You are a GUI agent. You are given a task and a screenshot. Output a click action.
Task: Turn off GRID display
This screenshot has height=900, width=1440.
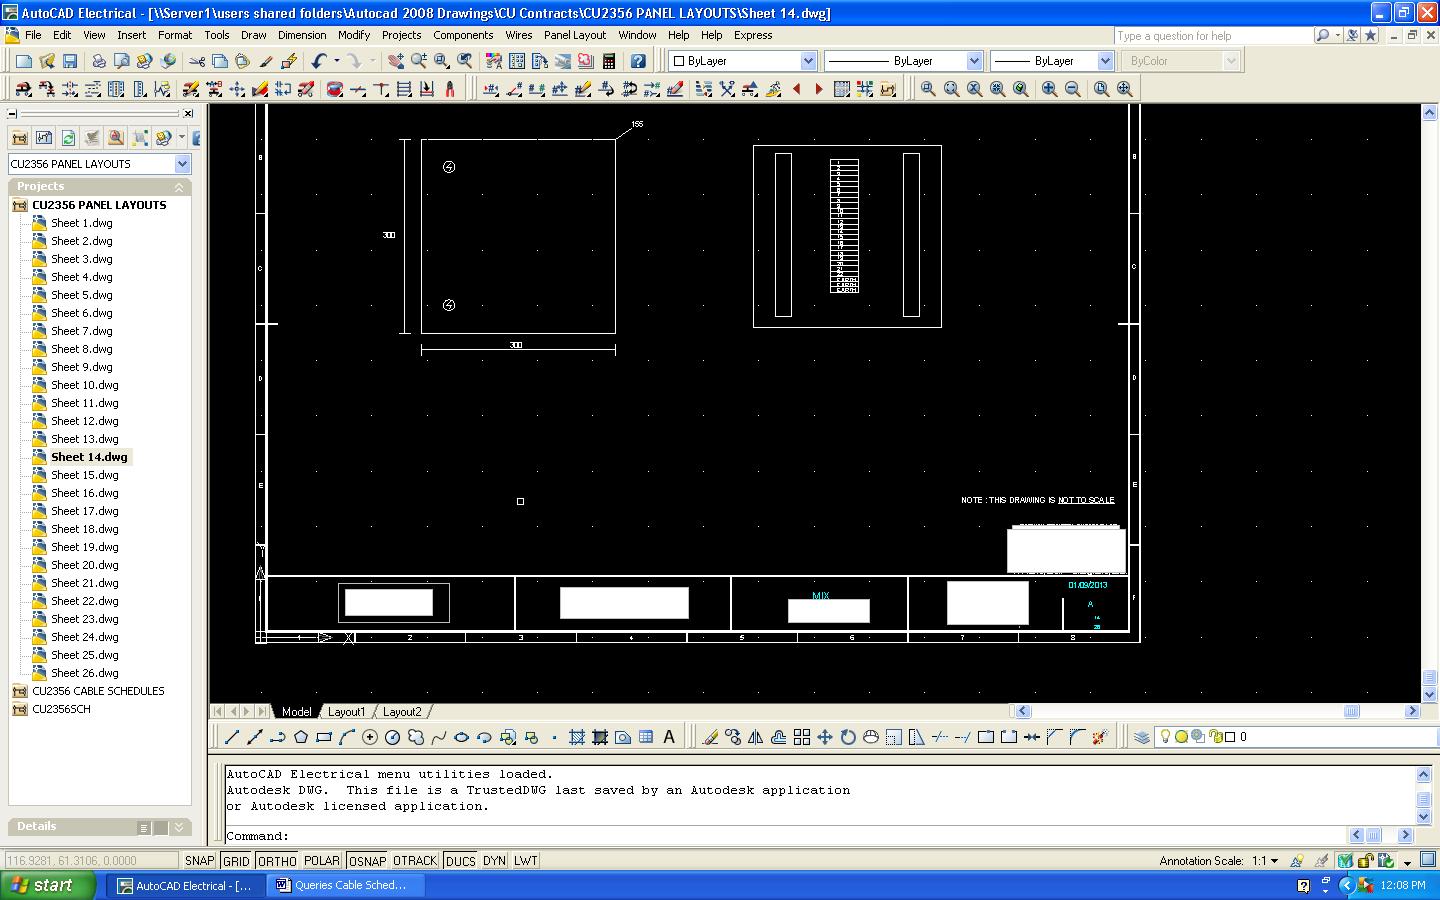[236, 861]
